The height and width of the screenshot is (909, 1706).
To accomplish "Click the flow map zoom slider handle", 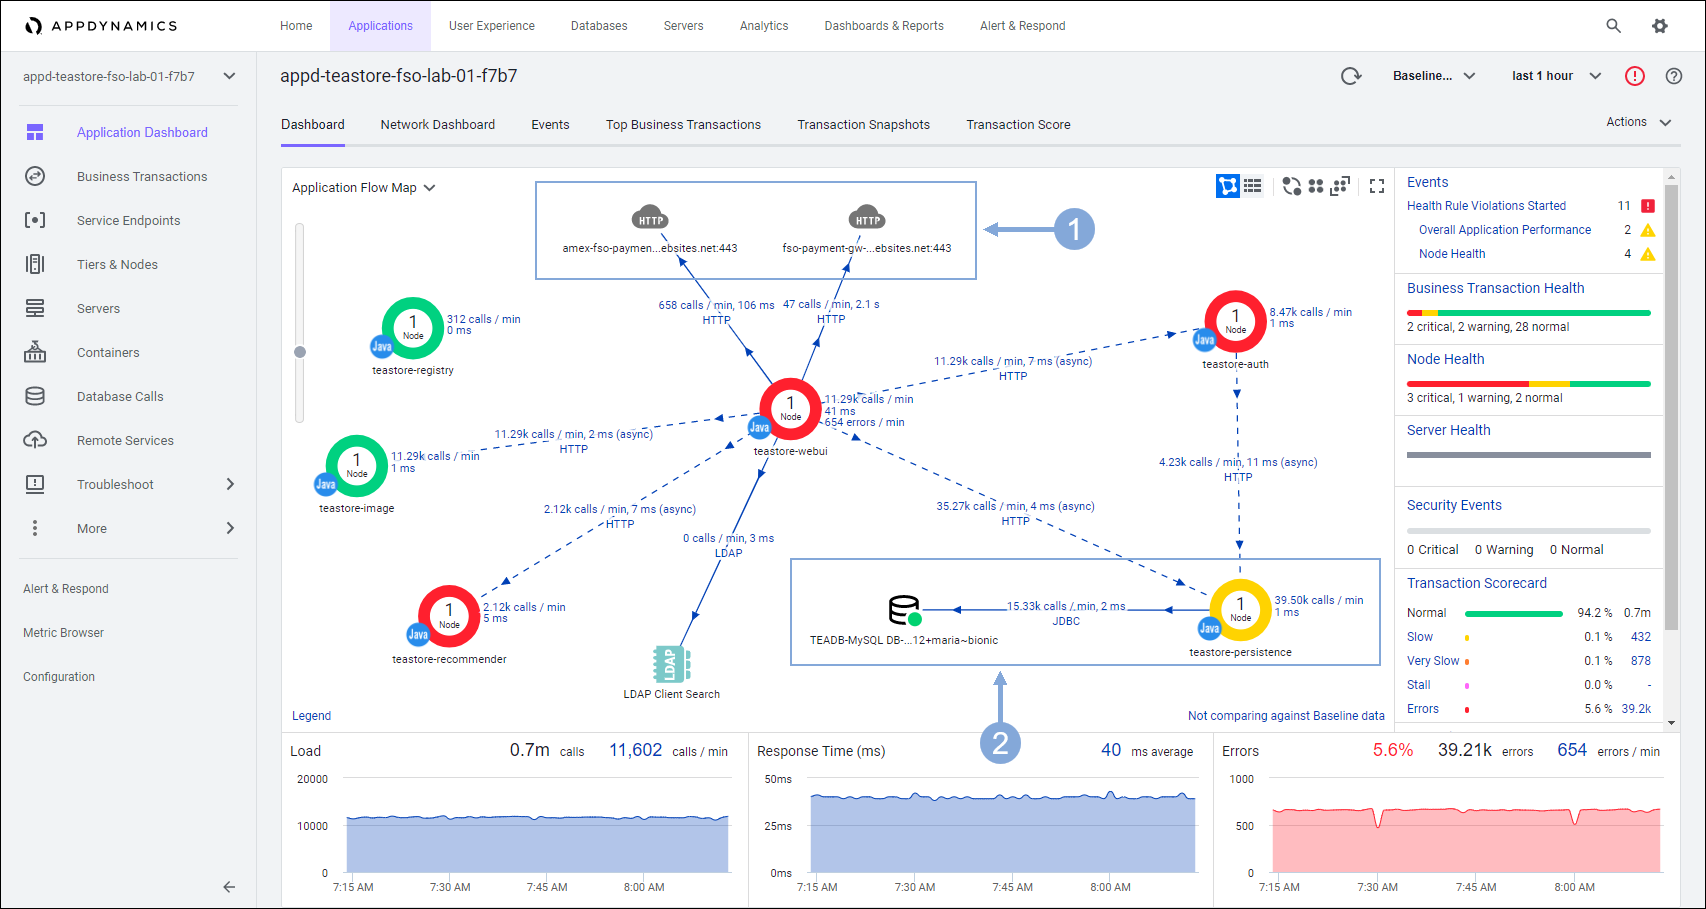I will click(300, 352).
